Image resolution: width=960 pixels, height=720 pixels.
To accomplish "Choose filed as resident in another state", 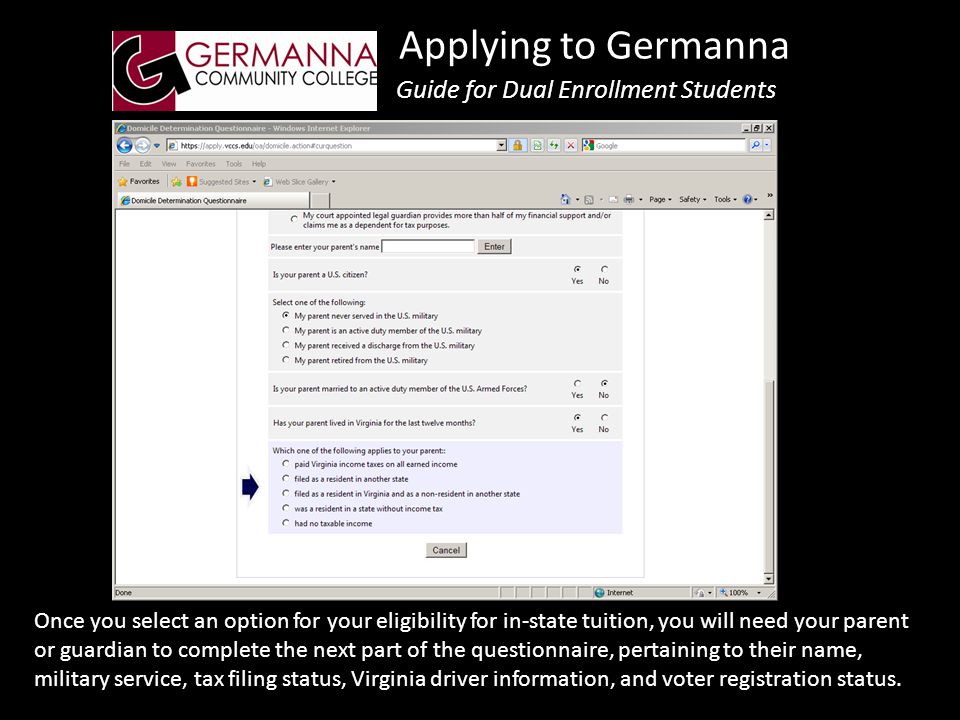I will pyautogui.click(x=286, y=478).
